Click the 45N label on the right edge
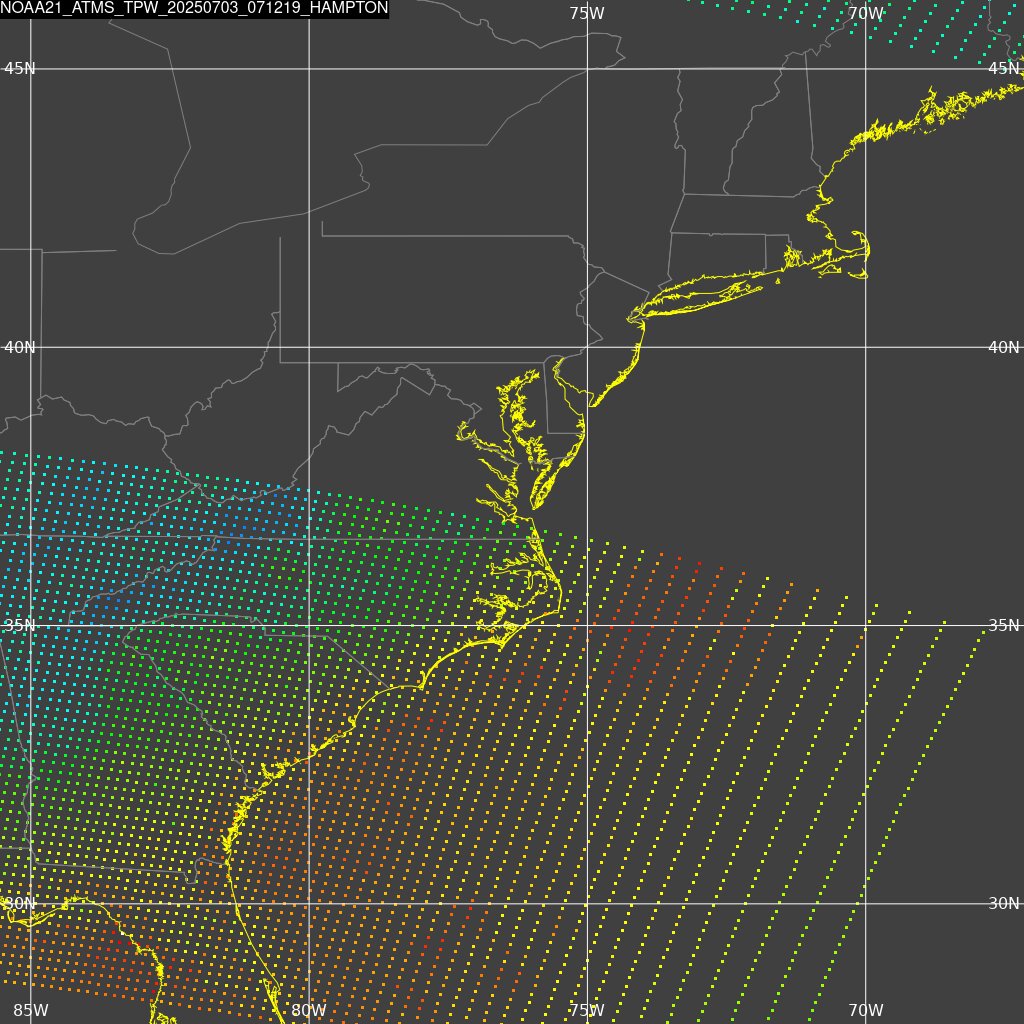This screenshot has height=1024, width=1024. (1004, 69)
